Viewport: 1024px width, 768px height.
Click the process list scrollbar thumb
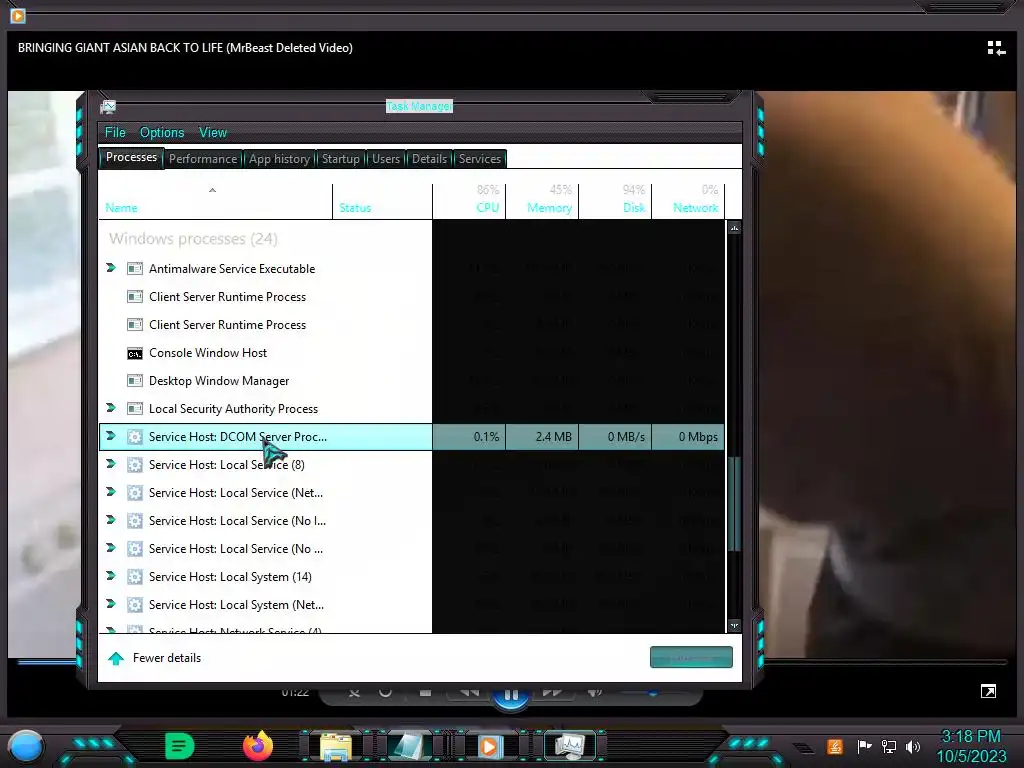734,503
